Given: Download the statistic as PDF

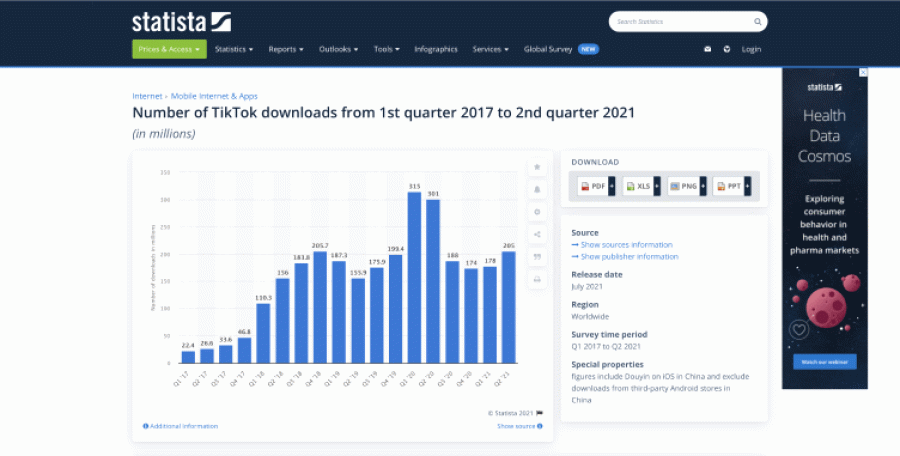Looking at the screenshot, I should (x=596, y=186).
